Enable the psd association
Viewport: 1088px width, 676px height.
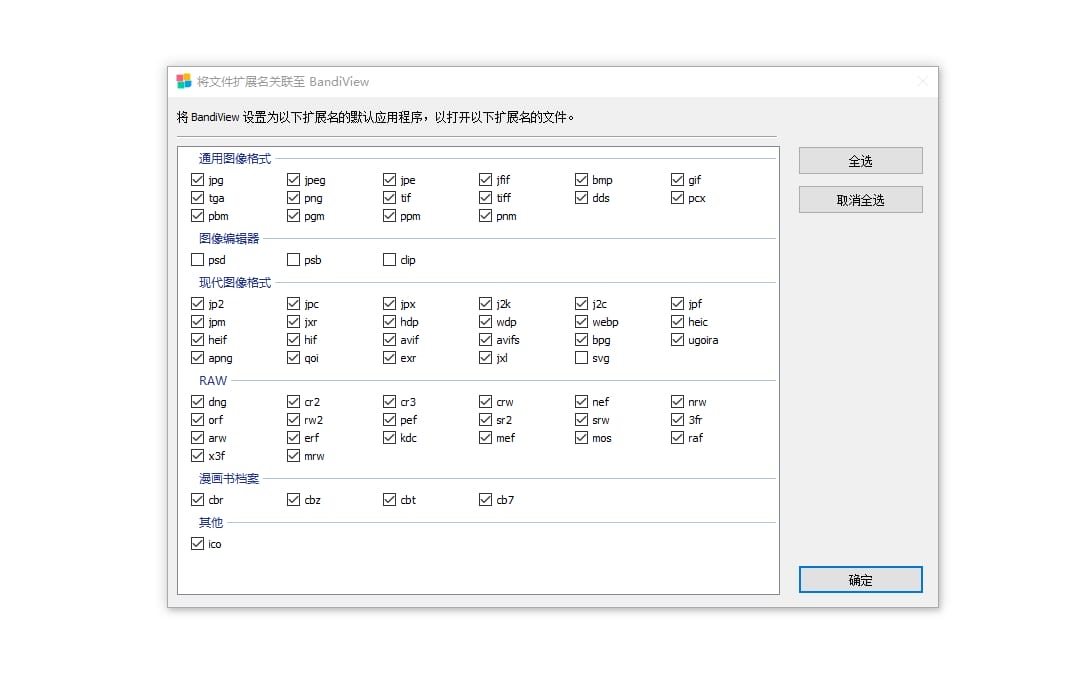tap(197, 260)
